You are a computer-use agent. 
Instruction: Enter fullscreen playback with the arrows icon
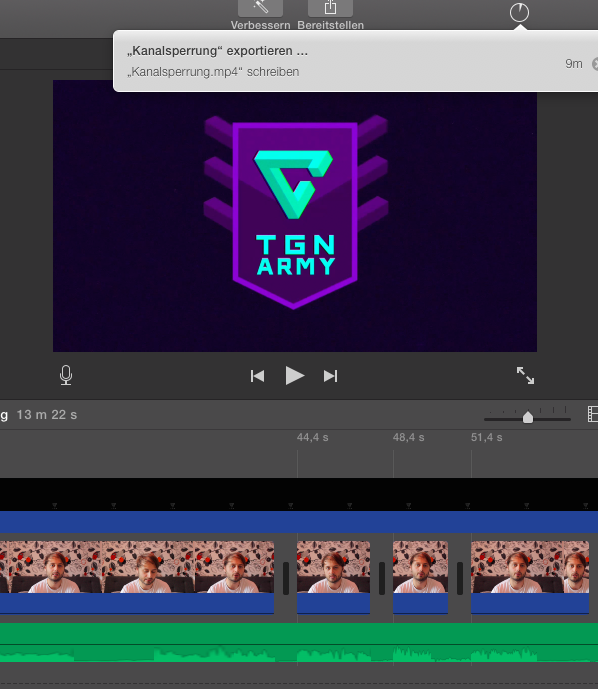[525, 376]
